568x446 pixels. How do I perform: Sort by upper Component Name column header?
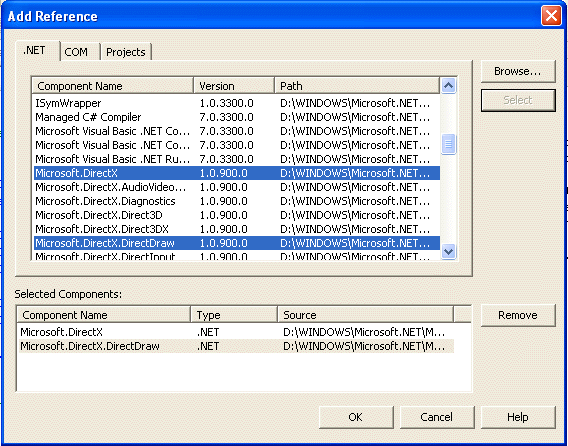coord(113,86)
